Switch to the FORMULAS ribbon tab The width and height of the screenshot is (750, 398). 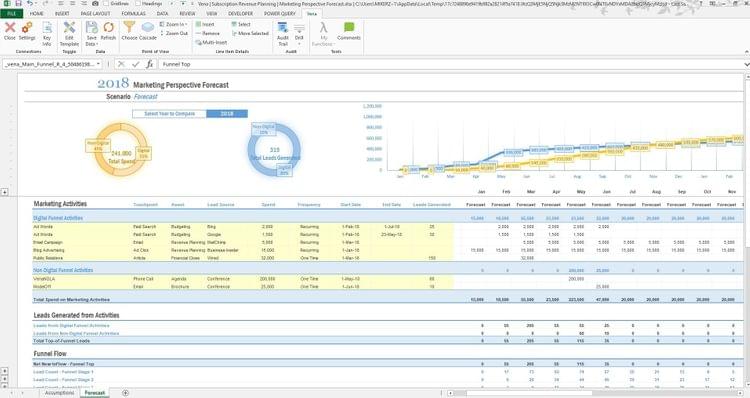click(x=133, y=13)
